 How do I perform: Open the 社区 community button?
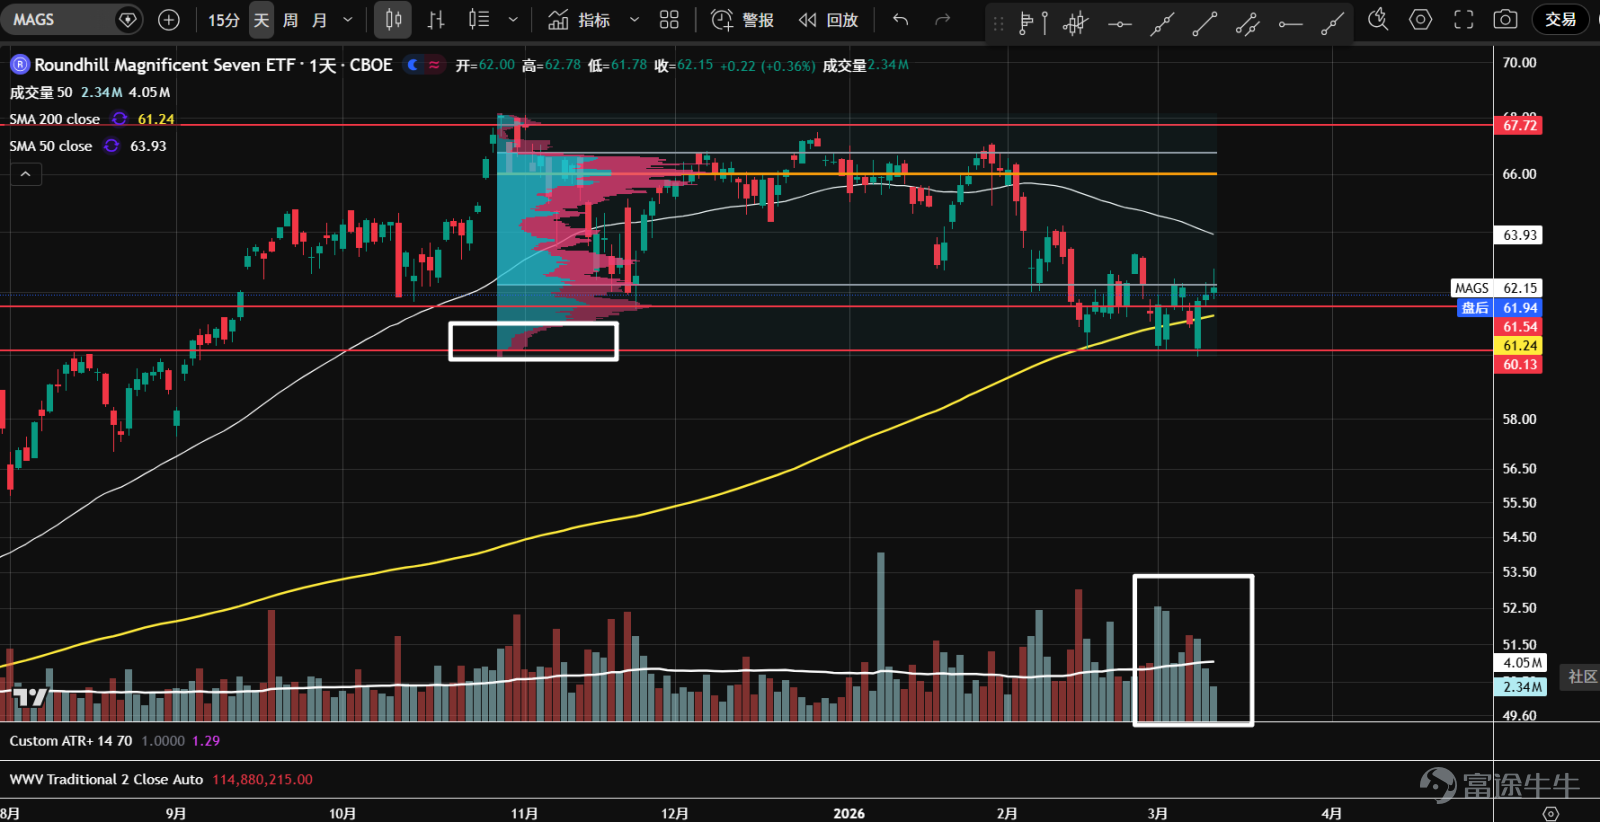(x=1581, y=677)
